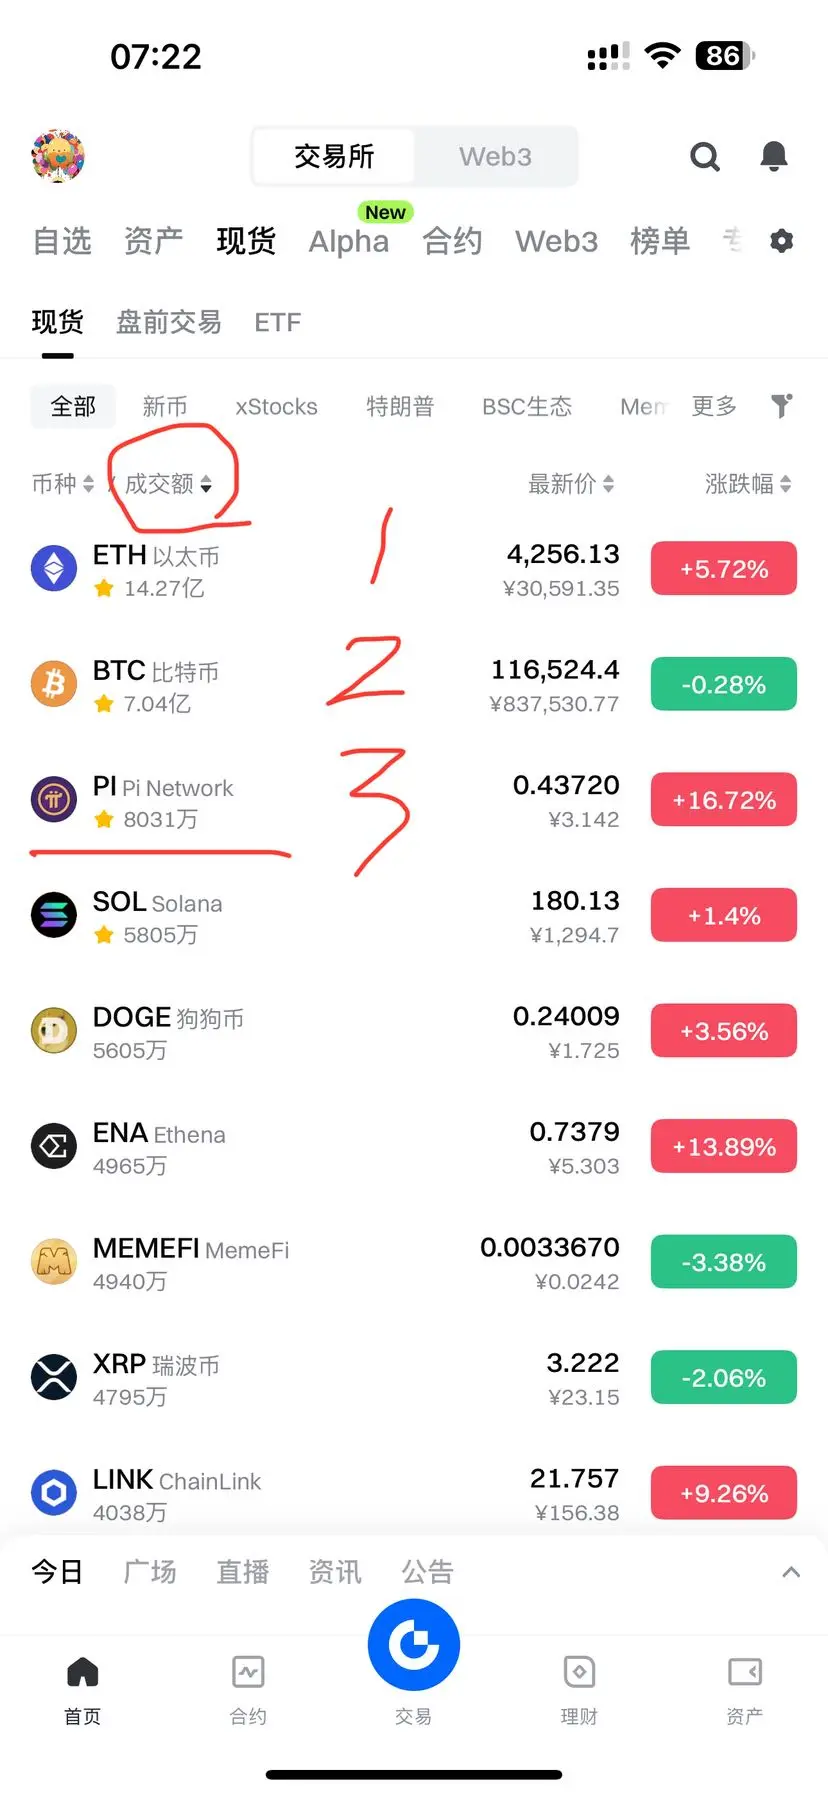
Task: Switch to the Web3 mode toggle
Action: tap(495, 157)
